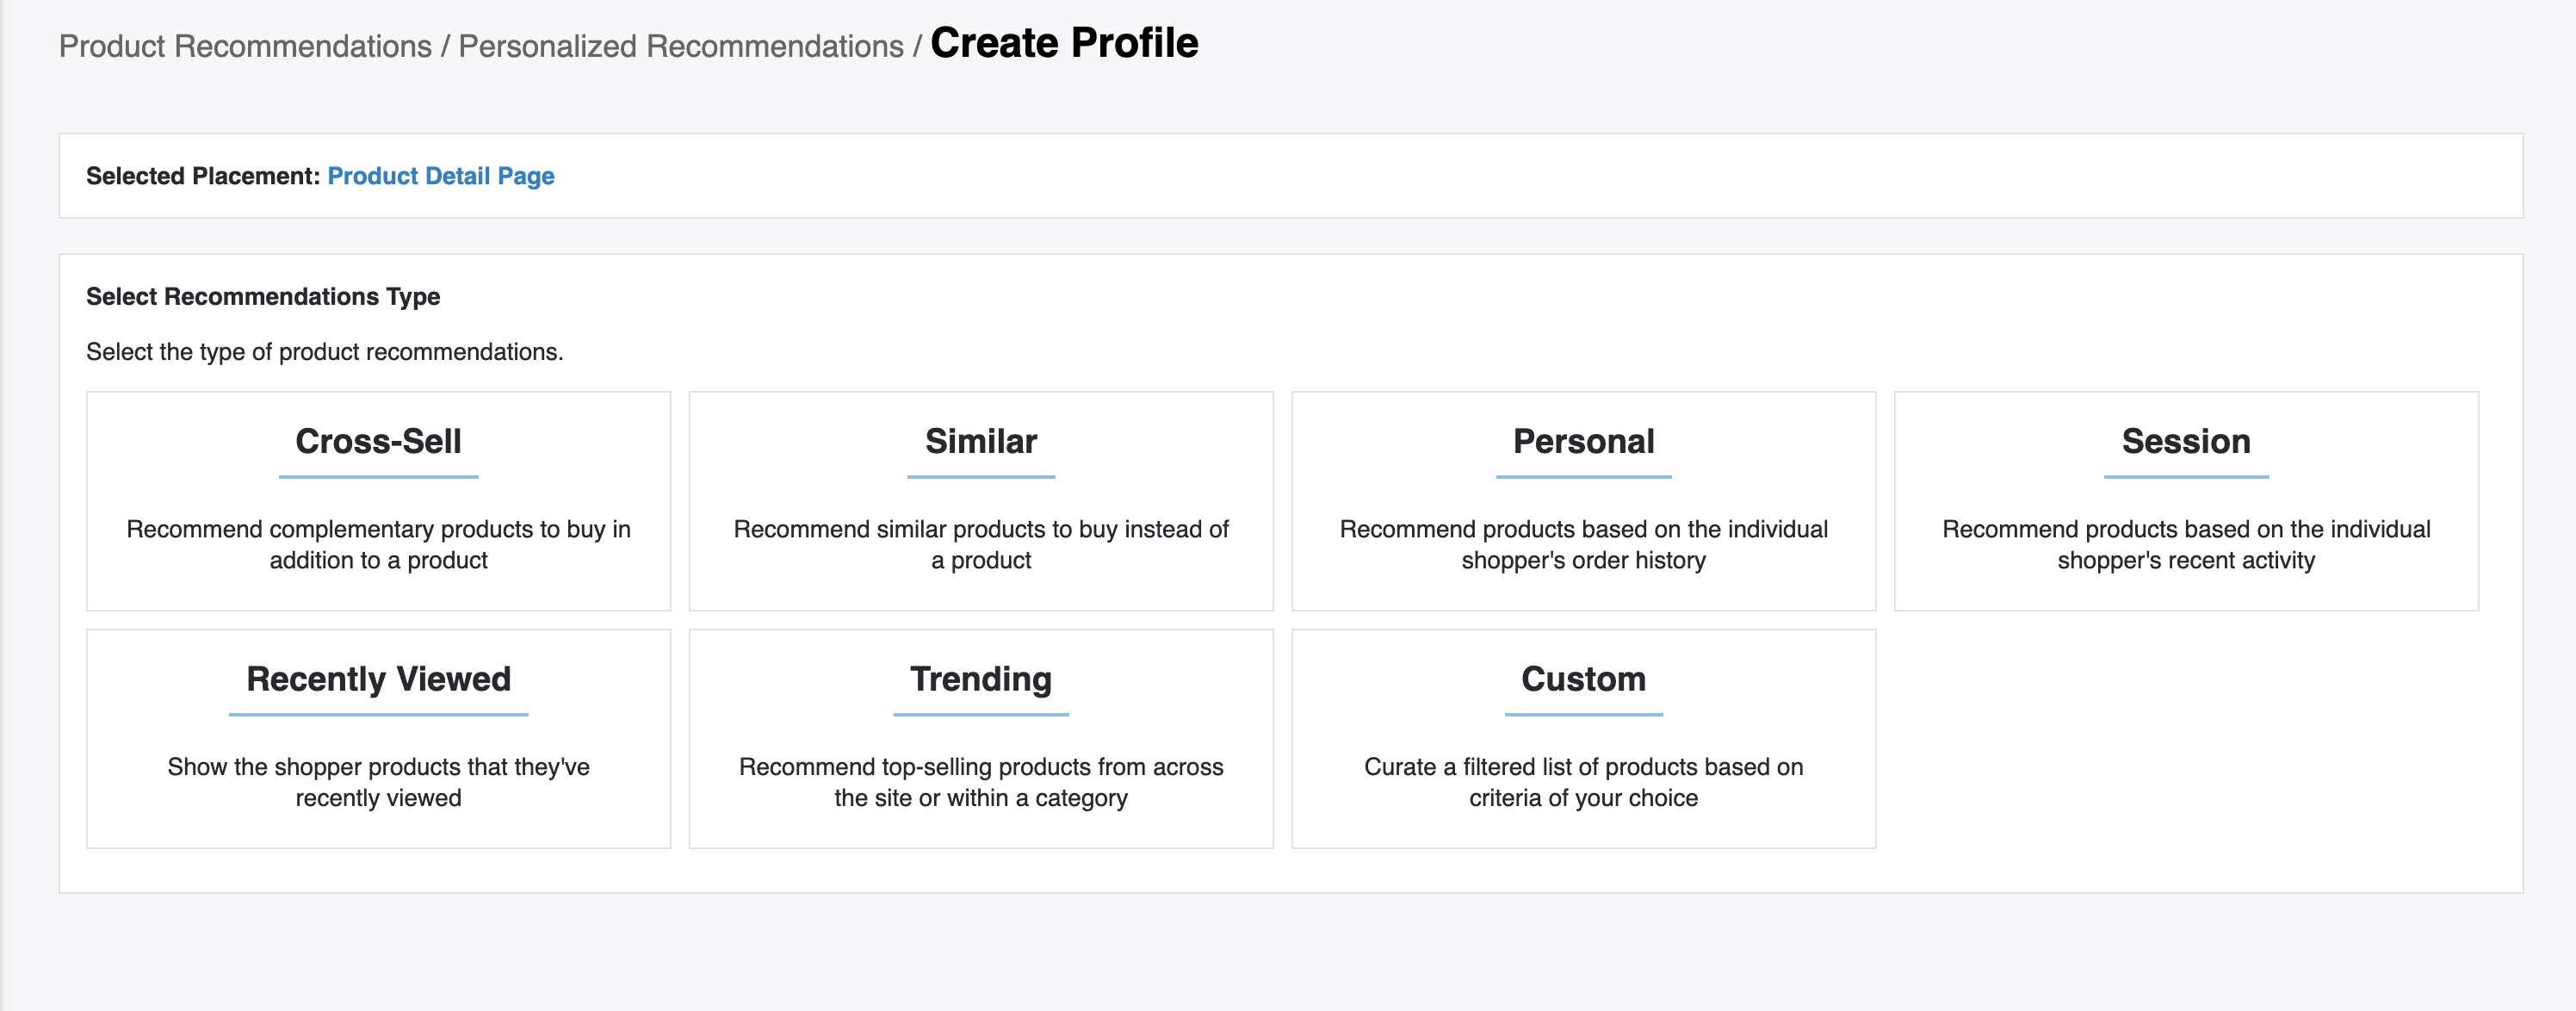
Task: Select the Cross-Sell recommendation card
Action: point(378,500)
